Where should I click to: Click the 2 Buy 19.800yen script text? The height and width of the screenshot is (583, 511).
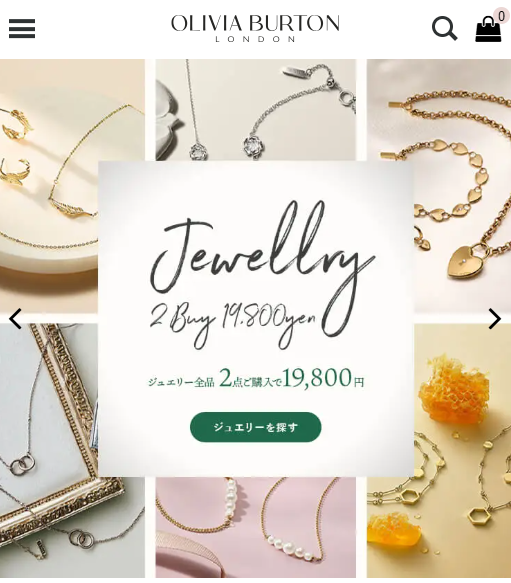tap(233, 323)
